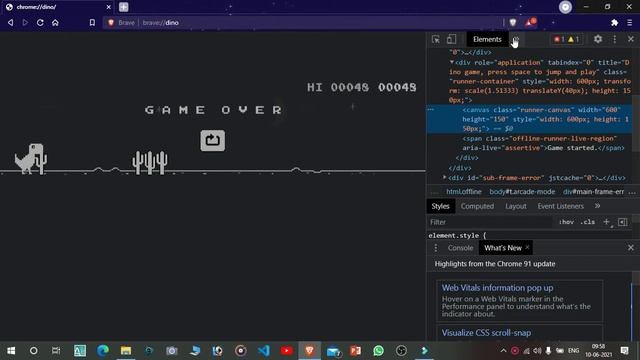Viewport: 640px width, 360px height.
Task: Open DevTools settings gear
Action: 598,39
